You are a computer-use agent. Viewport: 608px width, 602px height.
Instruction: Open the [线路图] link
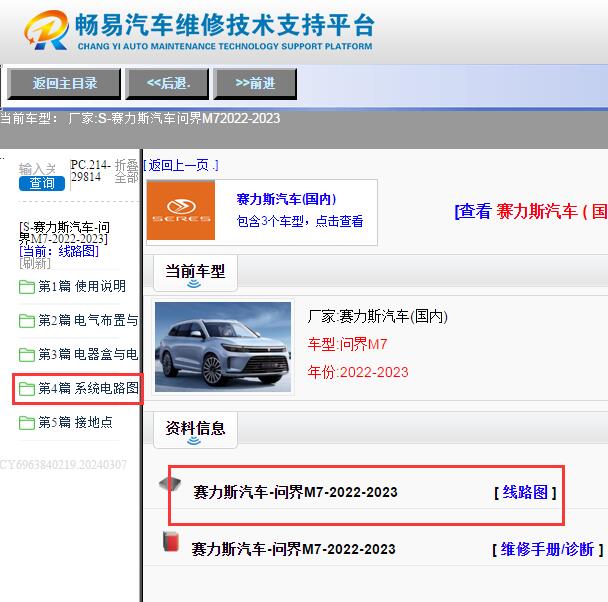tap(525, 492)
